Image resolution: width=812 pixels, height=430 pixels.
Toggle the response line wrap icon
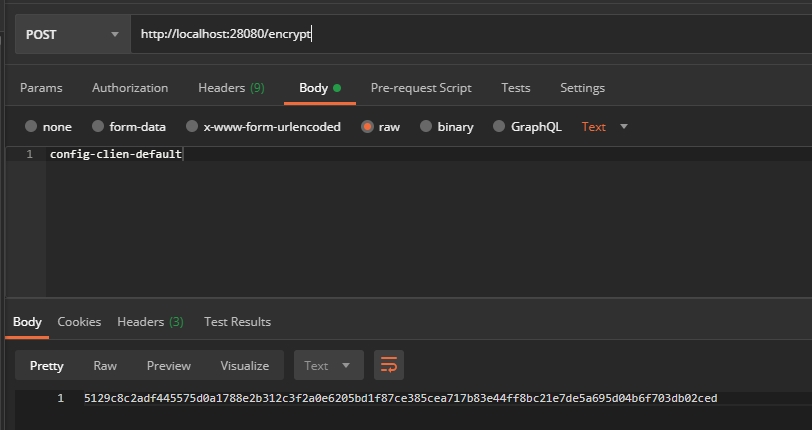[x=389, y=365]
